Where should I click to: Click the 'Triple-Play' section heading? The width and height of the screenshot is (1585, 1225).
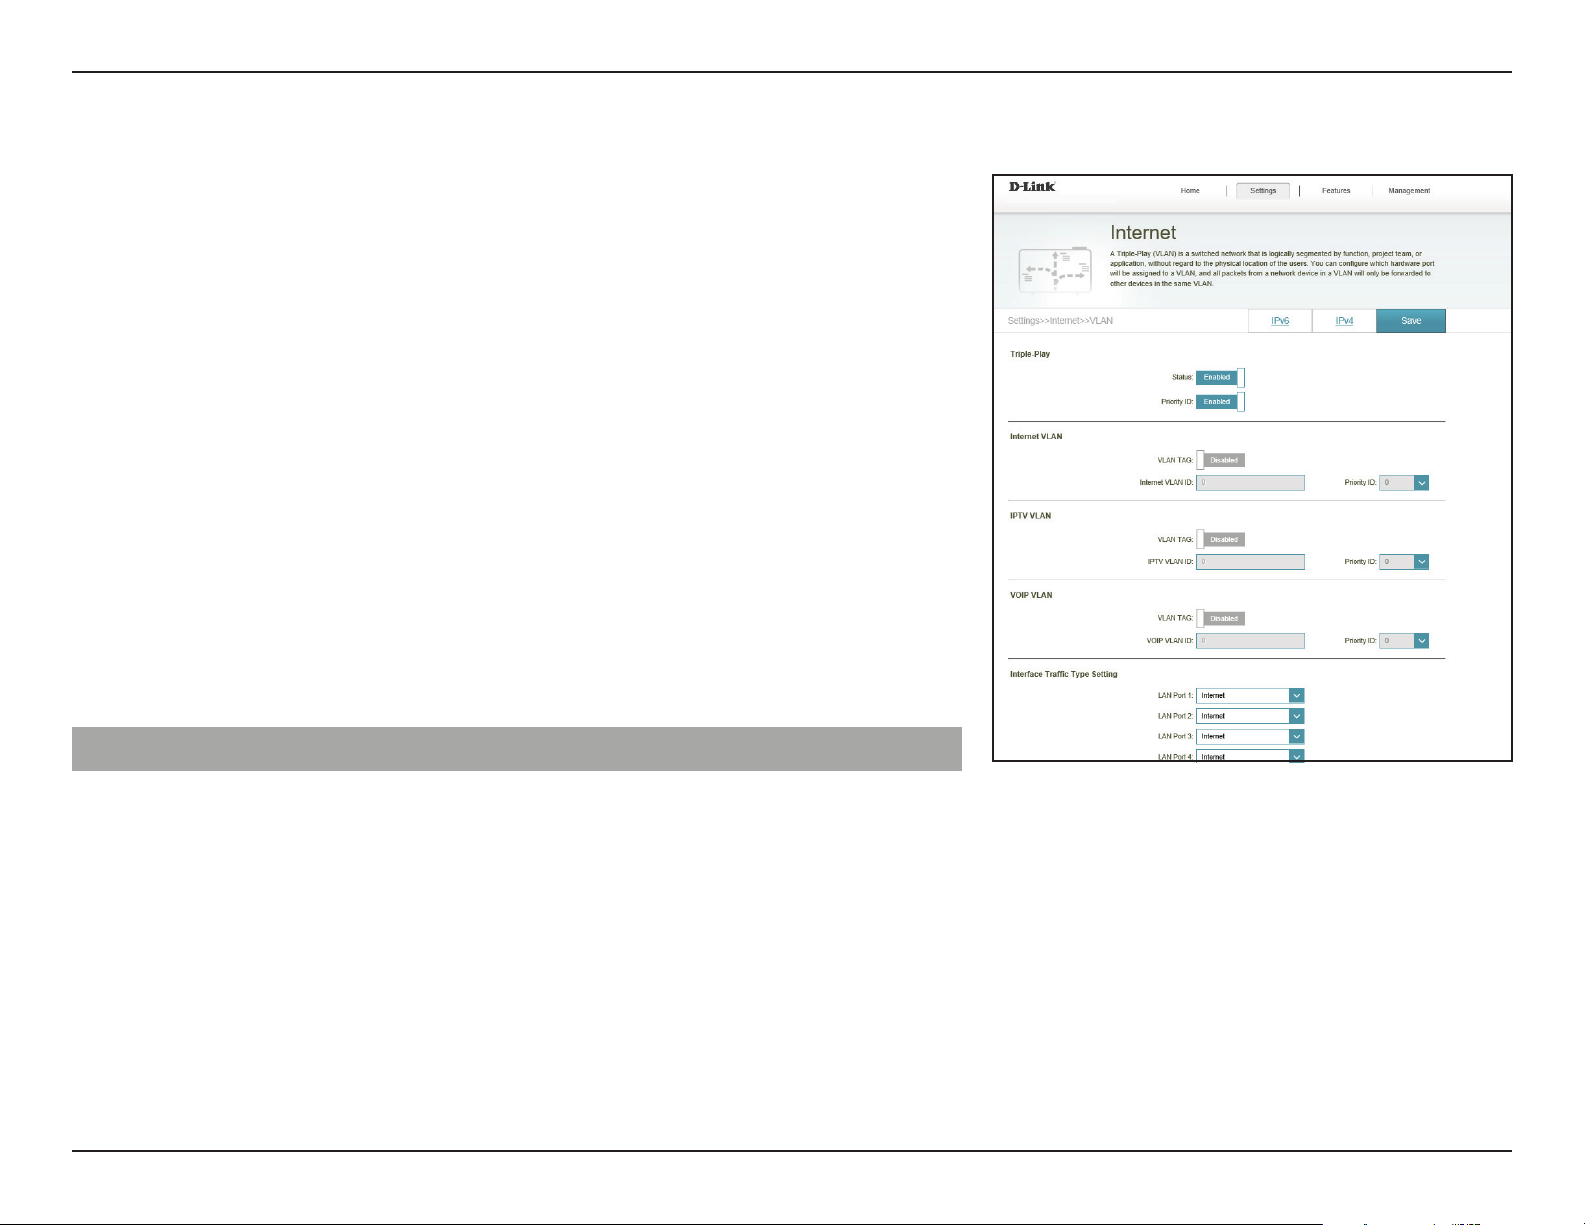[1030, 354]
